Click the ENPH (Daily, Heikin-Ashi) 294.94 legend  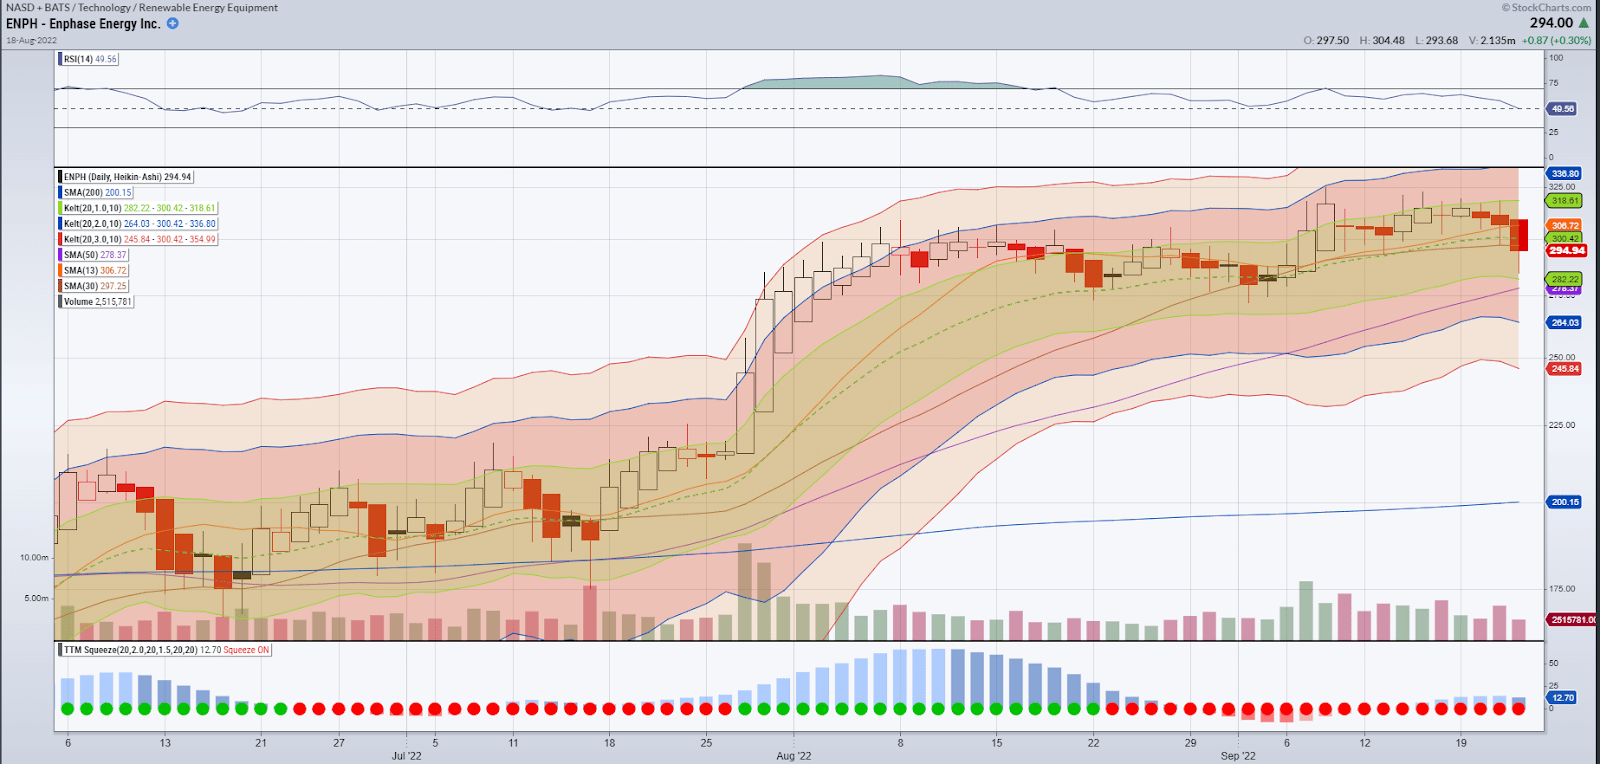tap(125, 177)
